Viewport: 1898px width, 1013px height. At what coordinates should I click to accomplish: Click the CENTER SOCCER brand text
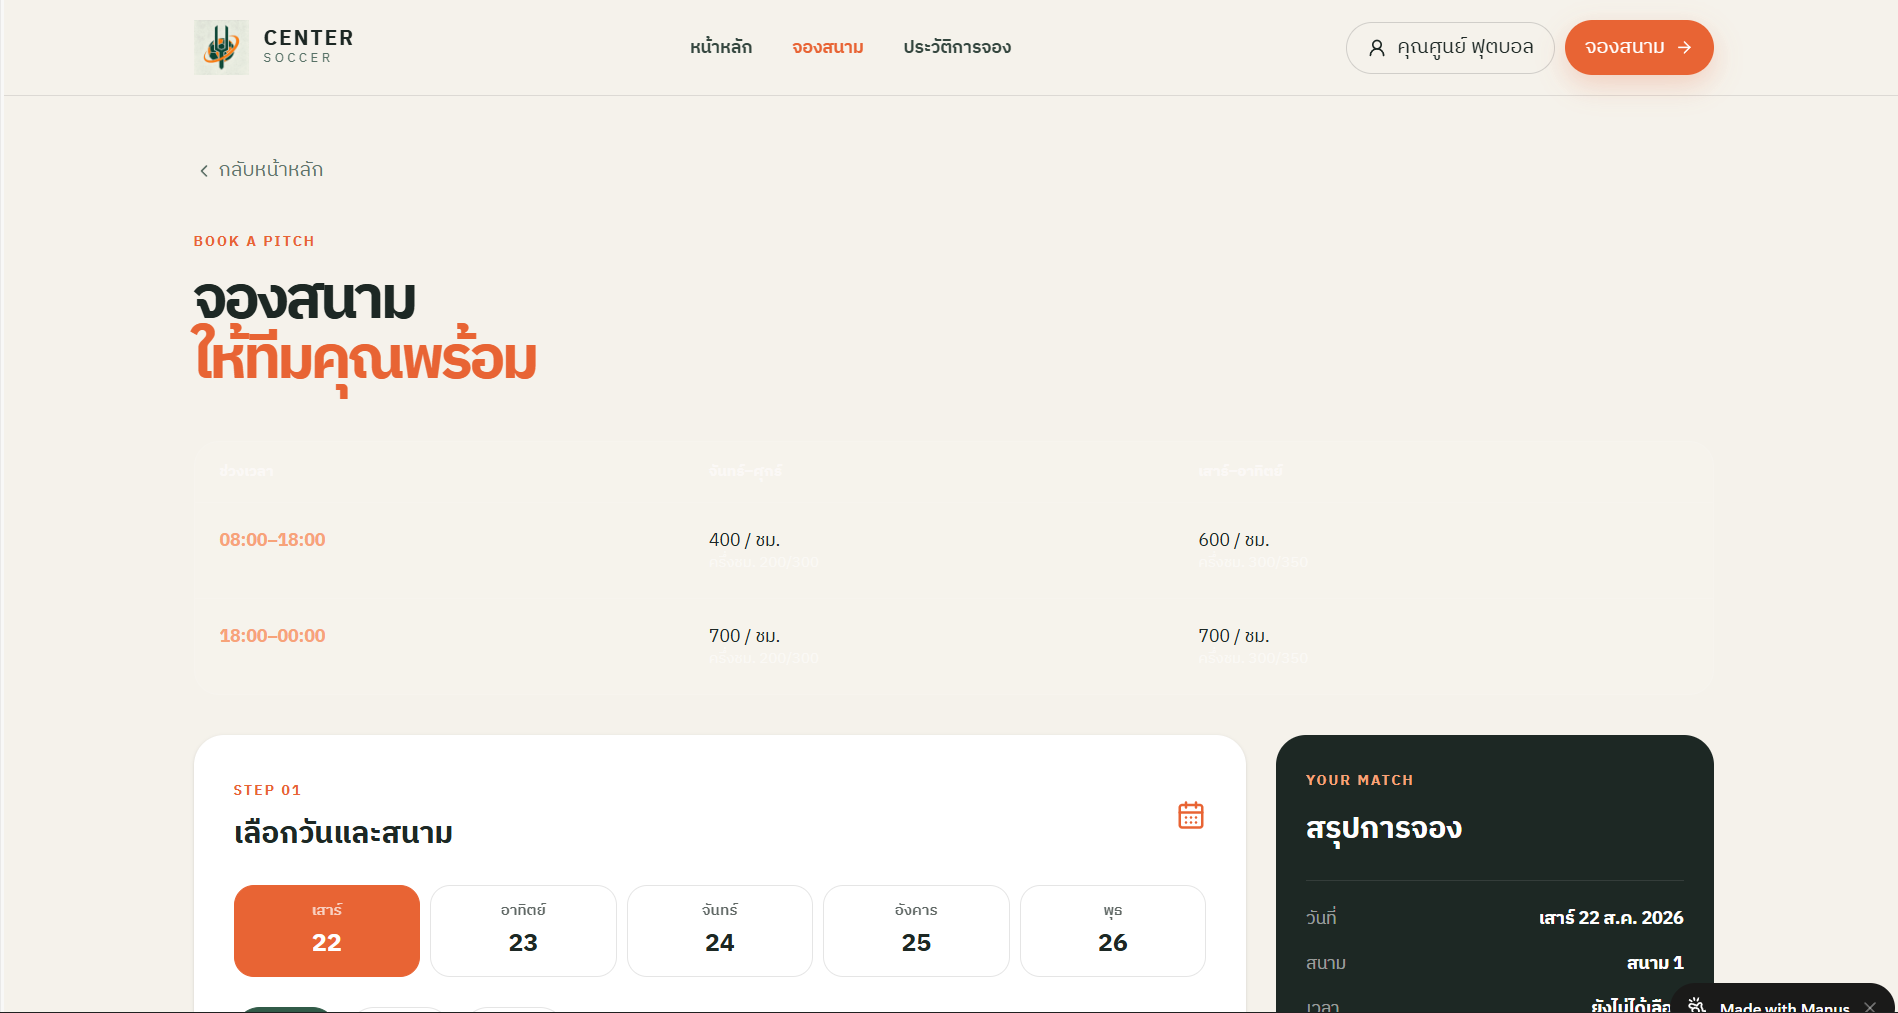tap(308, 46)
